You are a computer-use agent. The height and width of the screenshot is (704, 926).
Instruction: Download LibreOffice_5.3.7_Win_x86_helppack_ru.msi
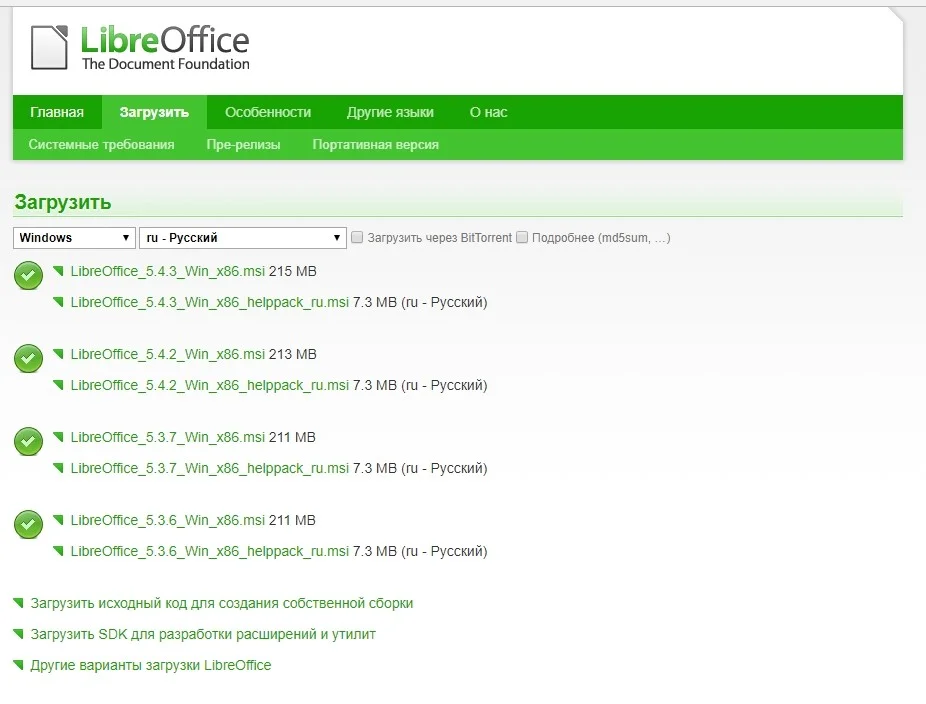point(210,468)
